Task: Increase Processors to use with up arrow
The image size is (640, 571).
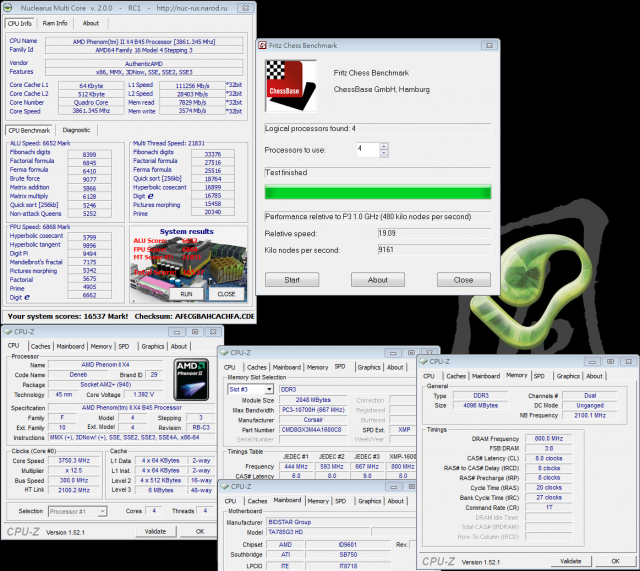Action: [x=383, y=146]
